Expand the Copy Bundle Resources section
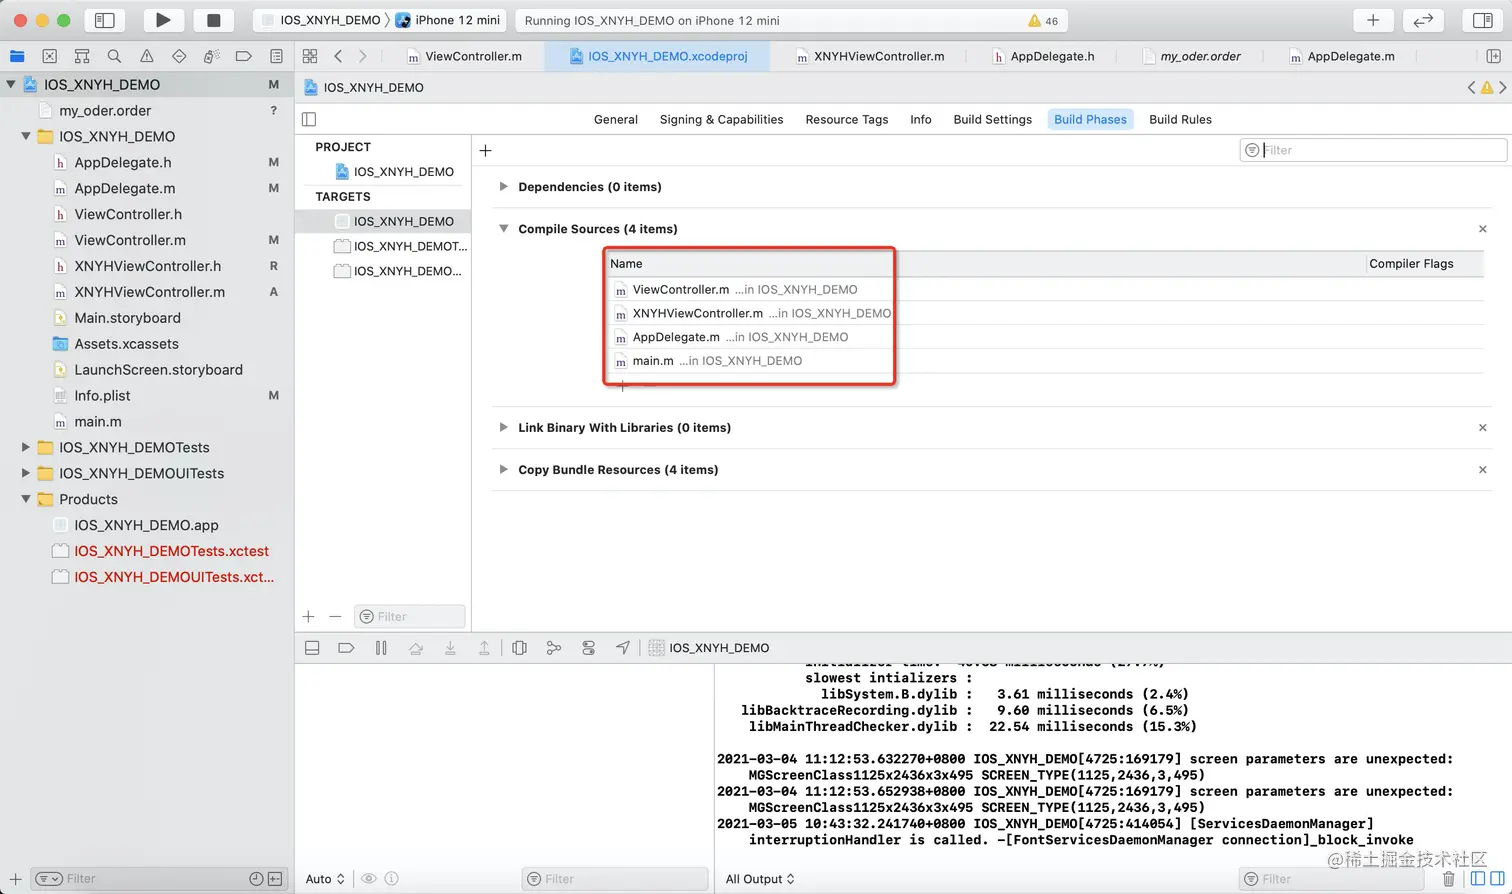Screen dimensions: 1512x894 click(x=503, y=469)
